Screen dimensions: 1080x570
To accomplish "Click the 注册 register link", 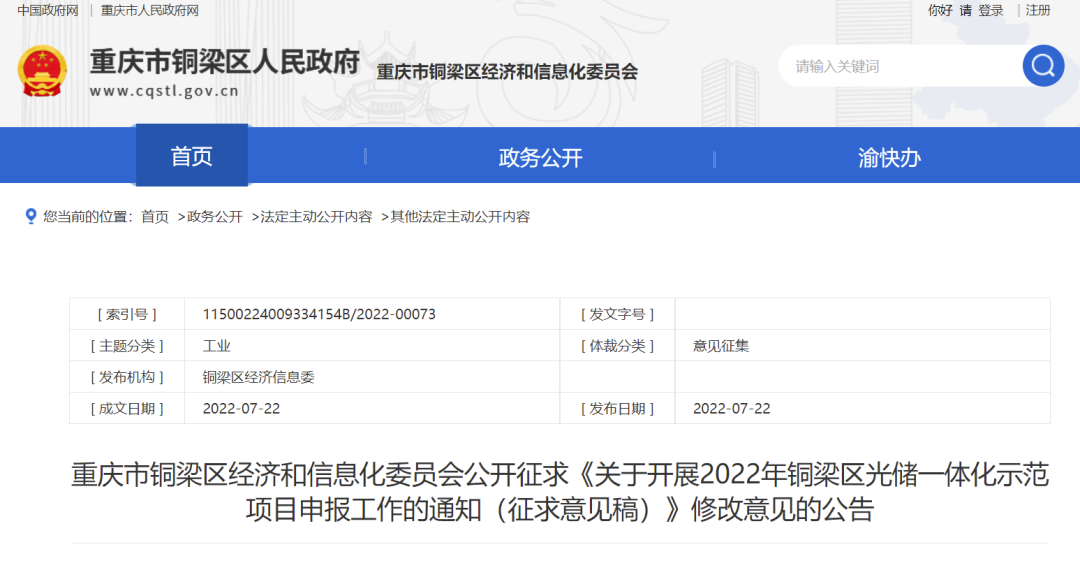I will pyautogui.click(x=1038, y=10).
